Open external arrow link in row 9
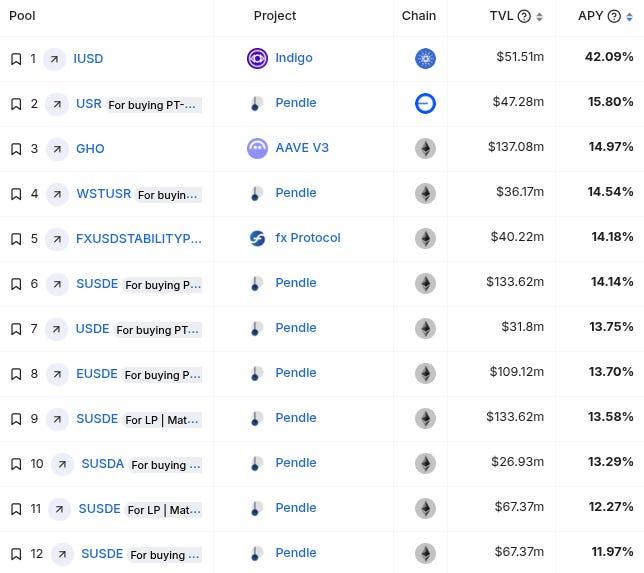The width and height of the screenshot is (644, 573). point(57,419)
